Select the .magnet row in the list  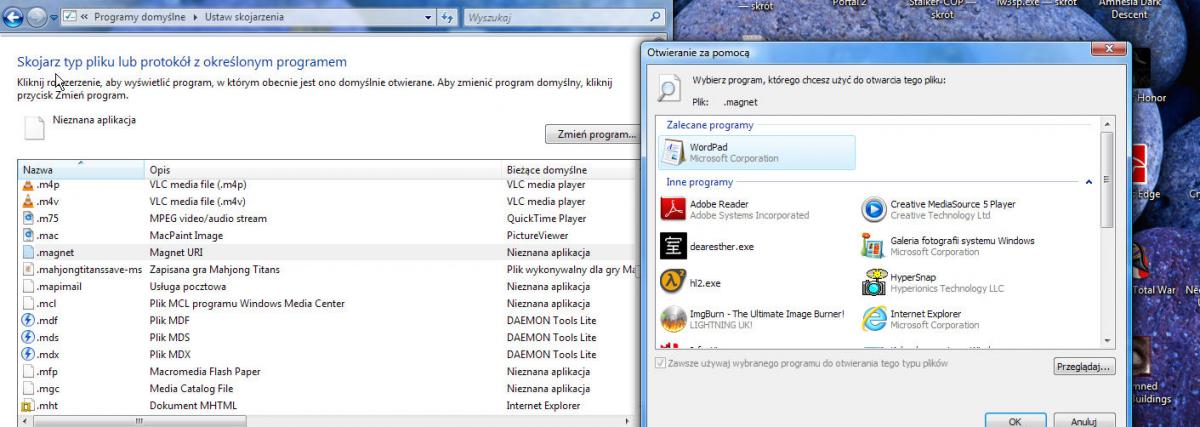329,253
